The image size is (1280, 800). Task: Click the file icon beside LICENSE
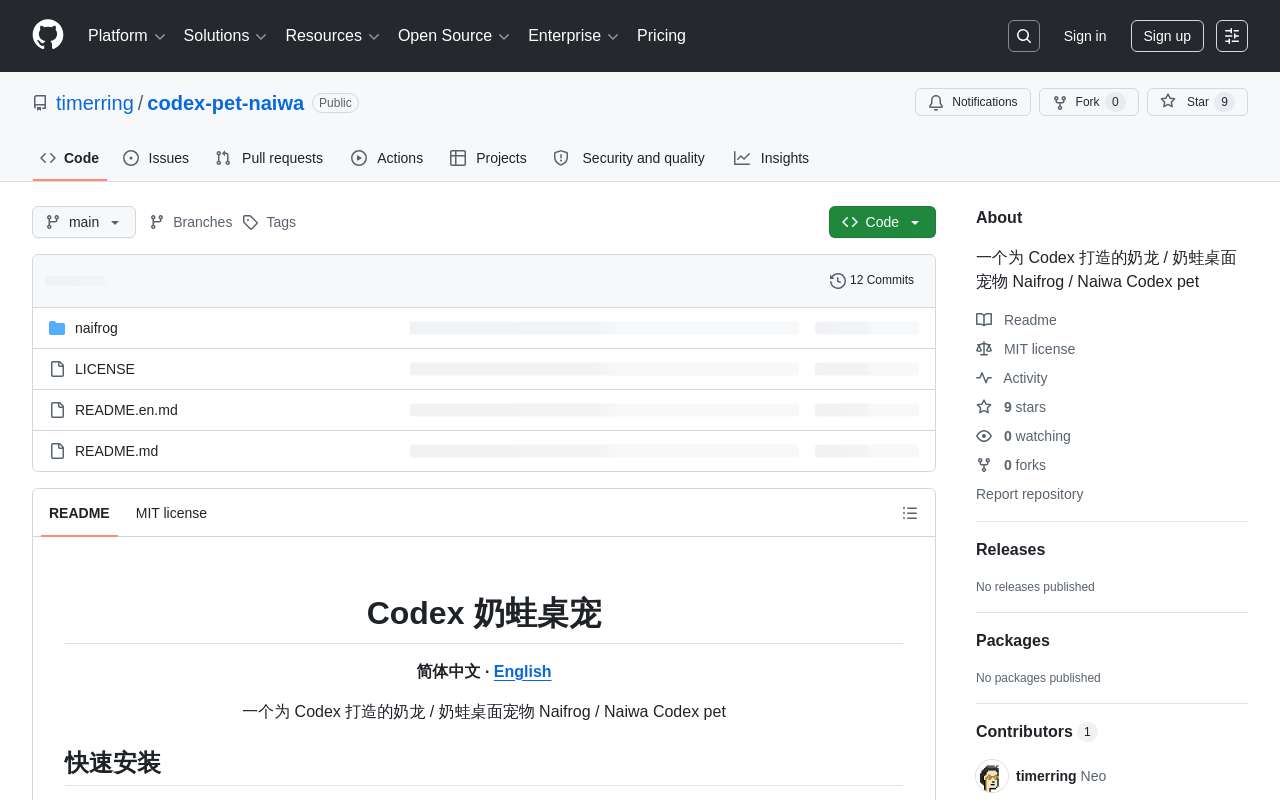[x=57, y=369]
